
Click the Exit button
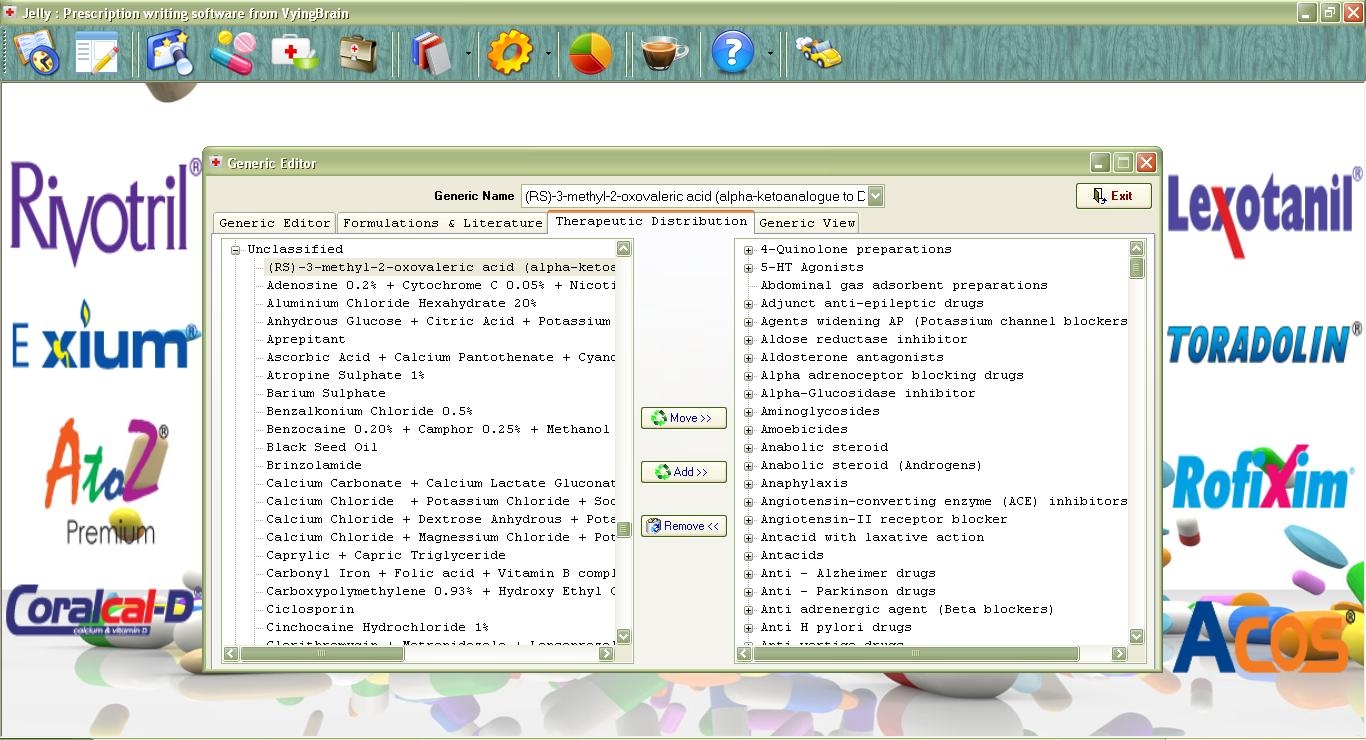1114,196
